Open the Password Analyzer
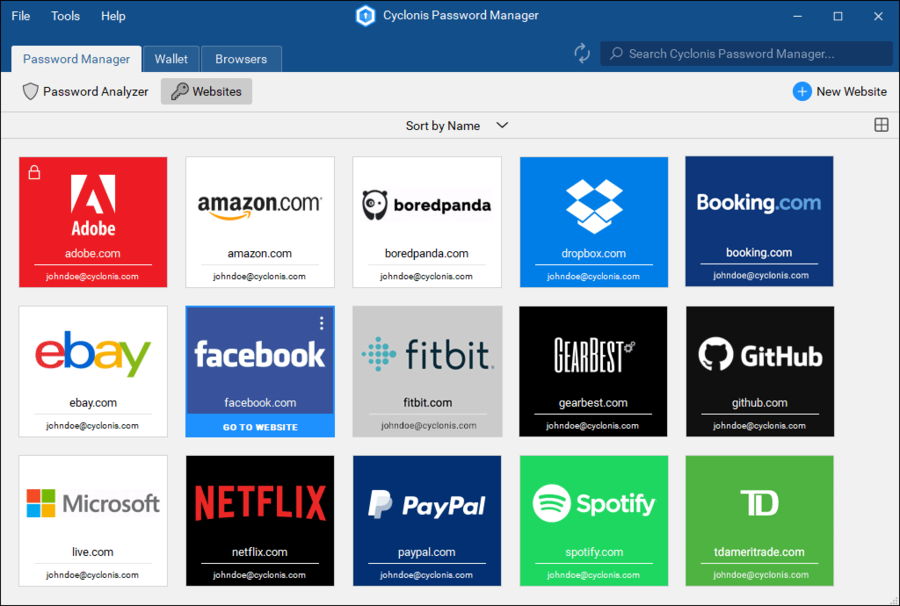 (x=84, y=91)
